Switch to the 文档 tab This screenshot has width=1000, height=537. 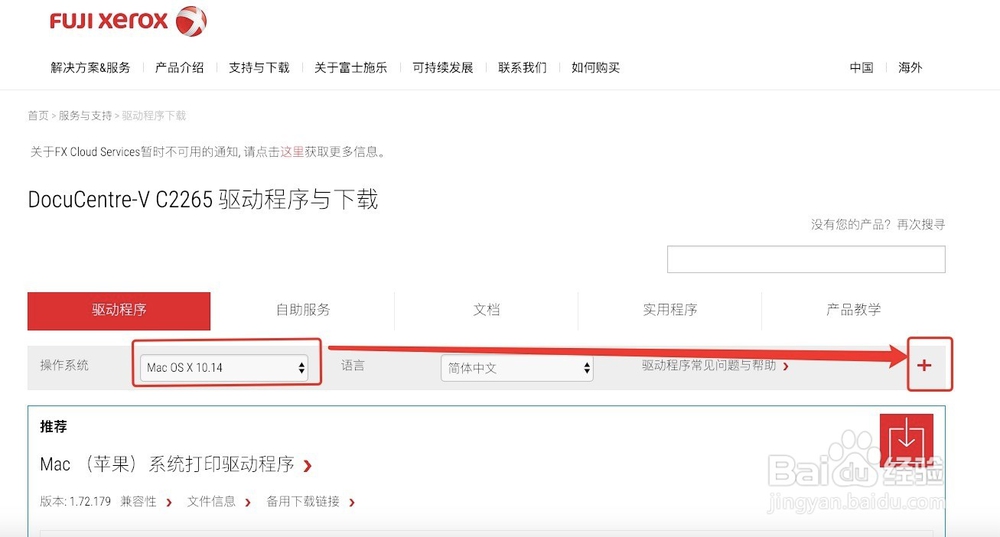click(x=487, y=310)
